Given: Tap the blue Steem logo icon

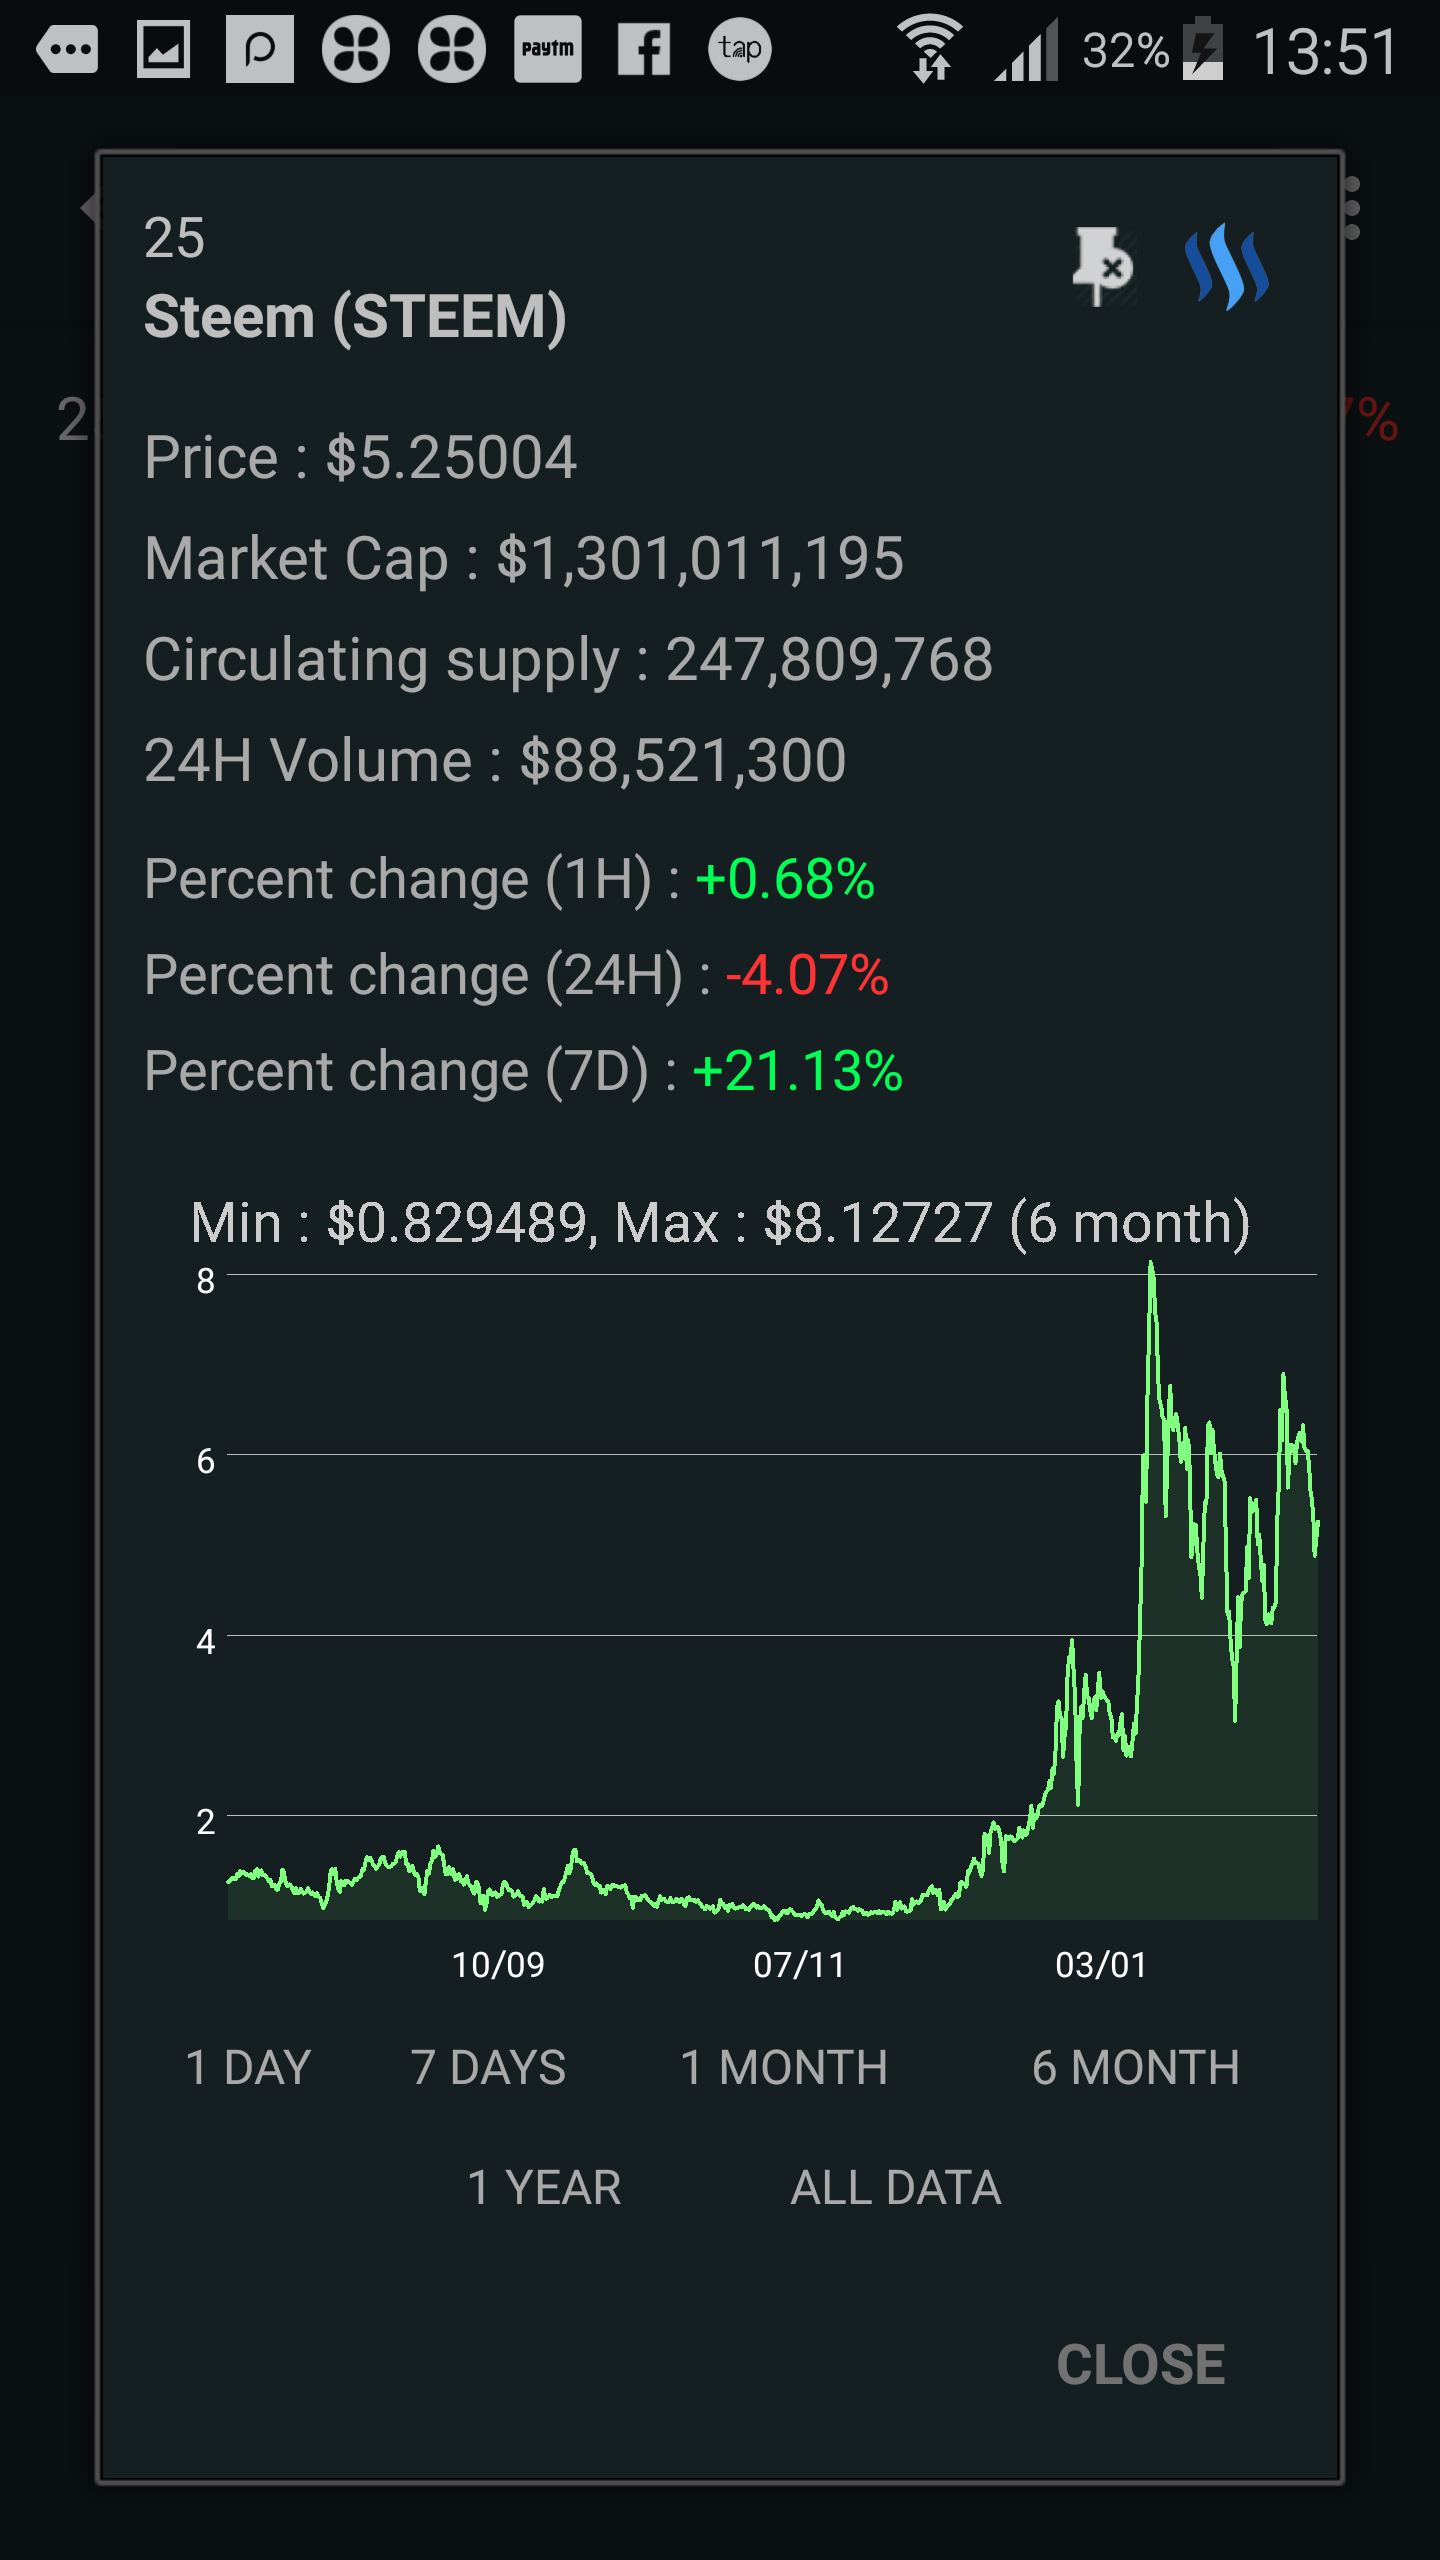Looking at the screenshot, I should (1227, 266).
